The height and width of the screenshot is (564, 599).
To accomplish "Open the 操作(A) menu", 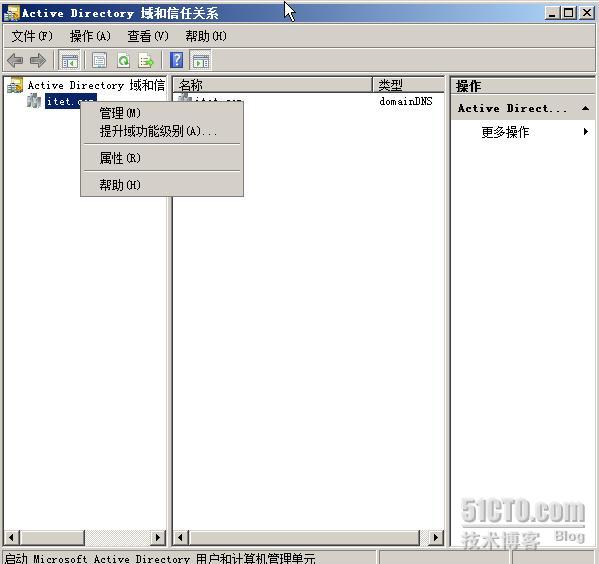I will (x=90, y=36).
